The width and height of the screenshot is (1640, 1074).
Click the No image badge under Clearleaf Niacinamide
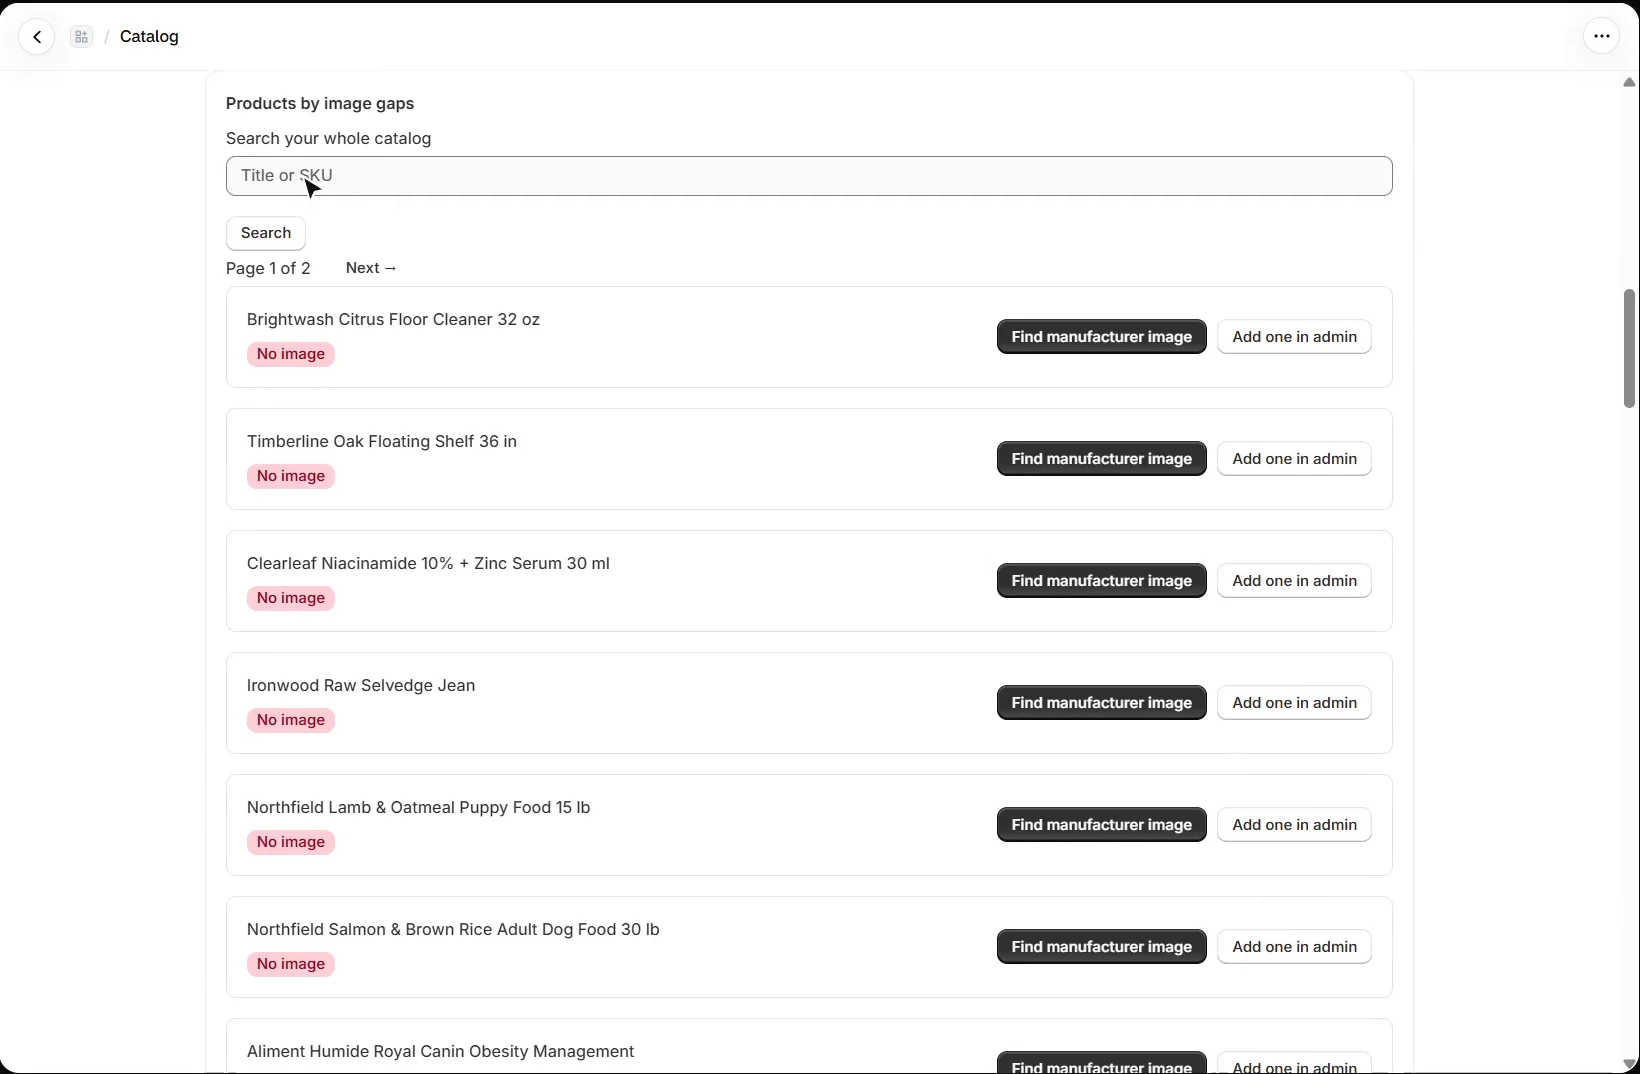(x=291, y=599)
